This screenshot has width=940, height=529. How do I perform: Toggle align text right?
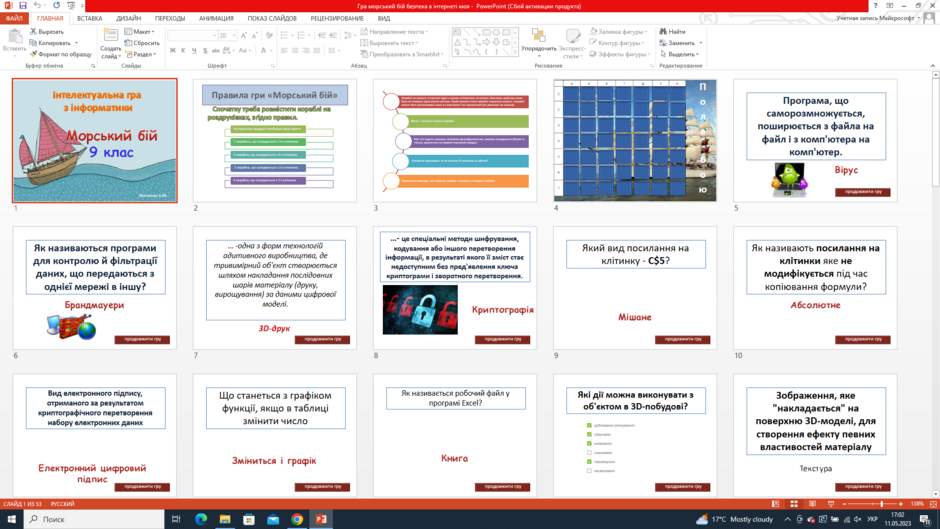[306, 51]
